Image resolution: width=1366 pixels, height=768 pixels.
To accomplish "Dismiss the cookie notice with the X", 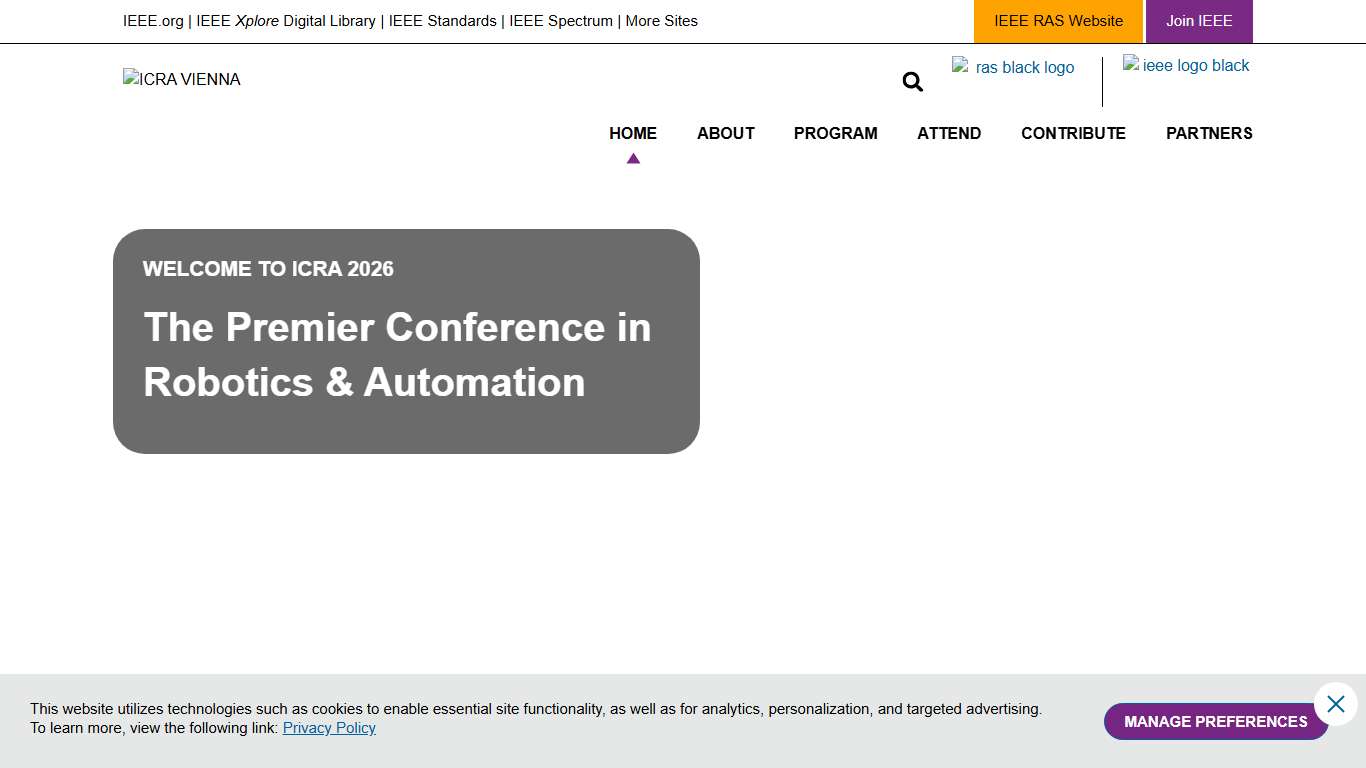I will 1336,703.
